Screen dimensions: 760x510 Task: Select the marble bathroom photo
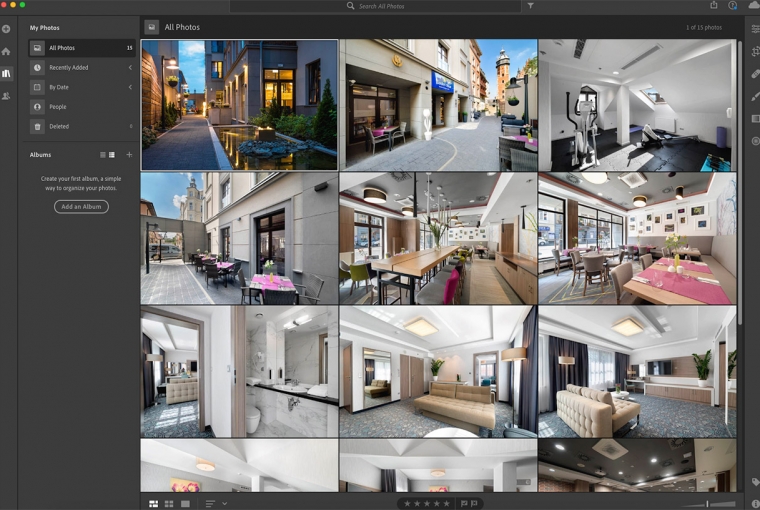[239, 371]
